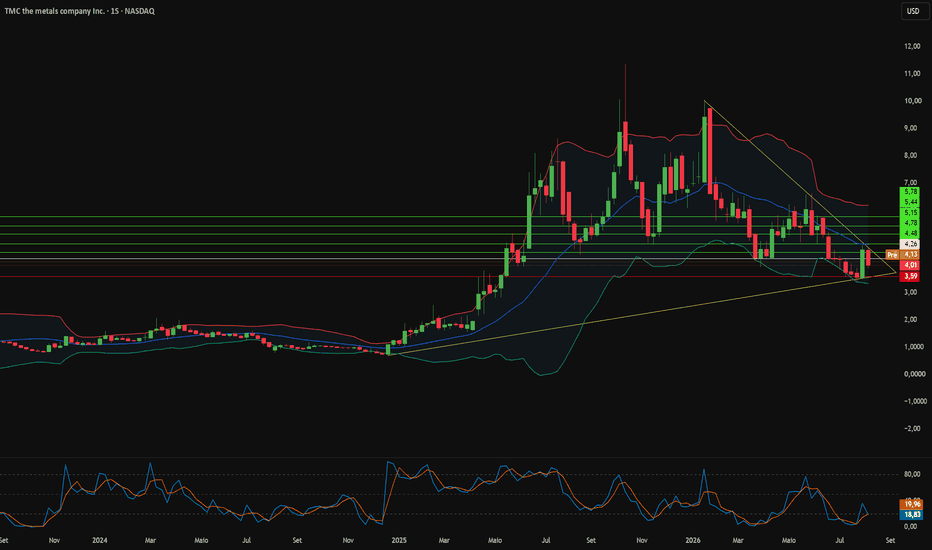Click the orange Pré pre-market label
Screen dimensions: 932x550
click(x=892, y=254)
